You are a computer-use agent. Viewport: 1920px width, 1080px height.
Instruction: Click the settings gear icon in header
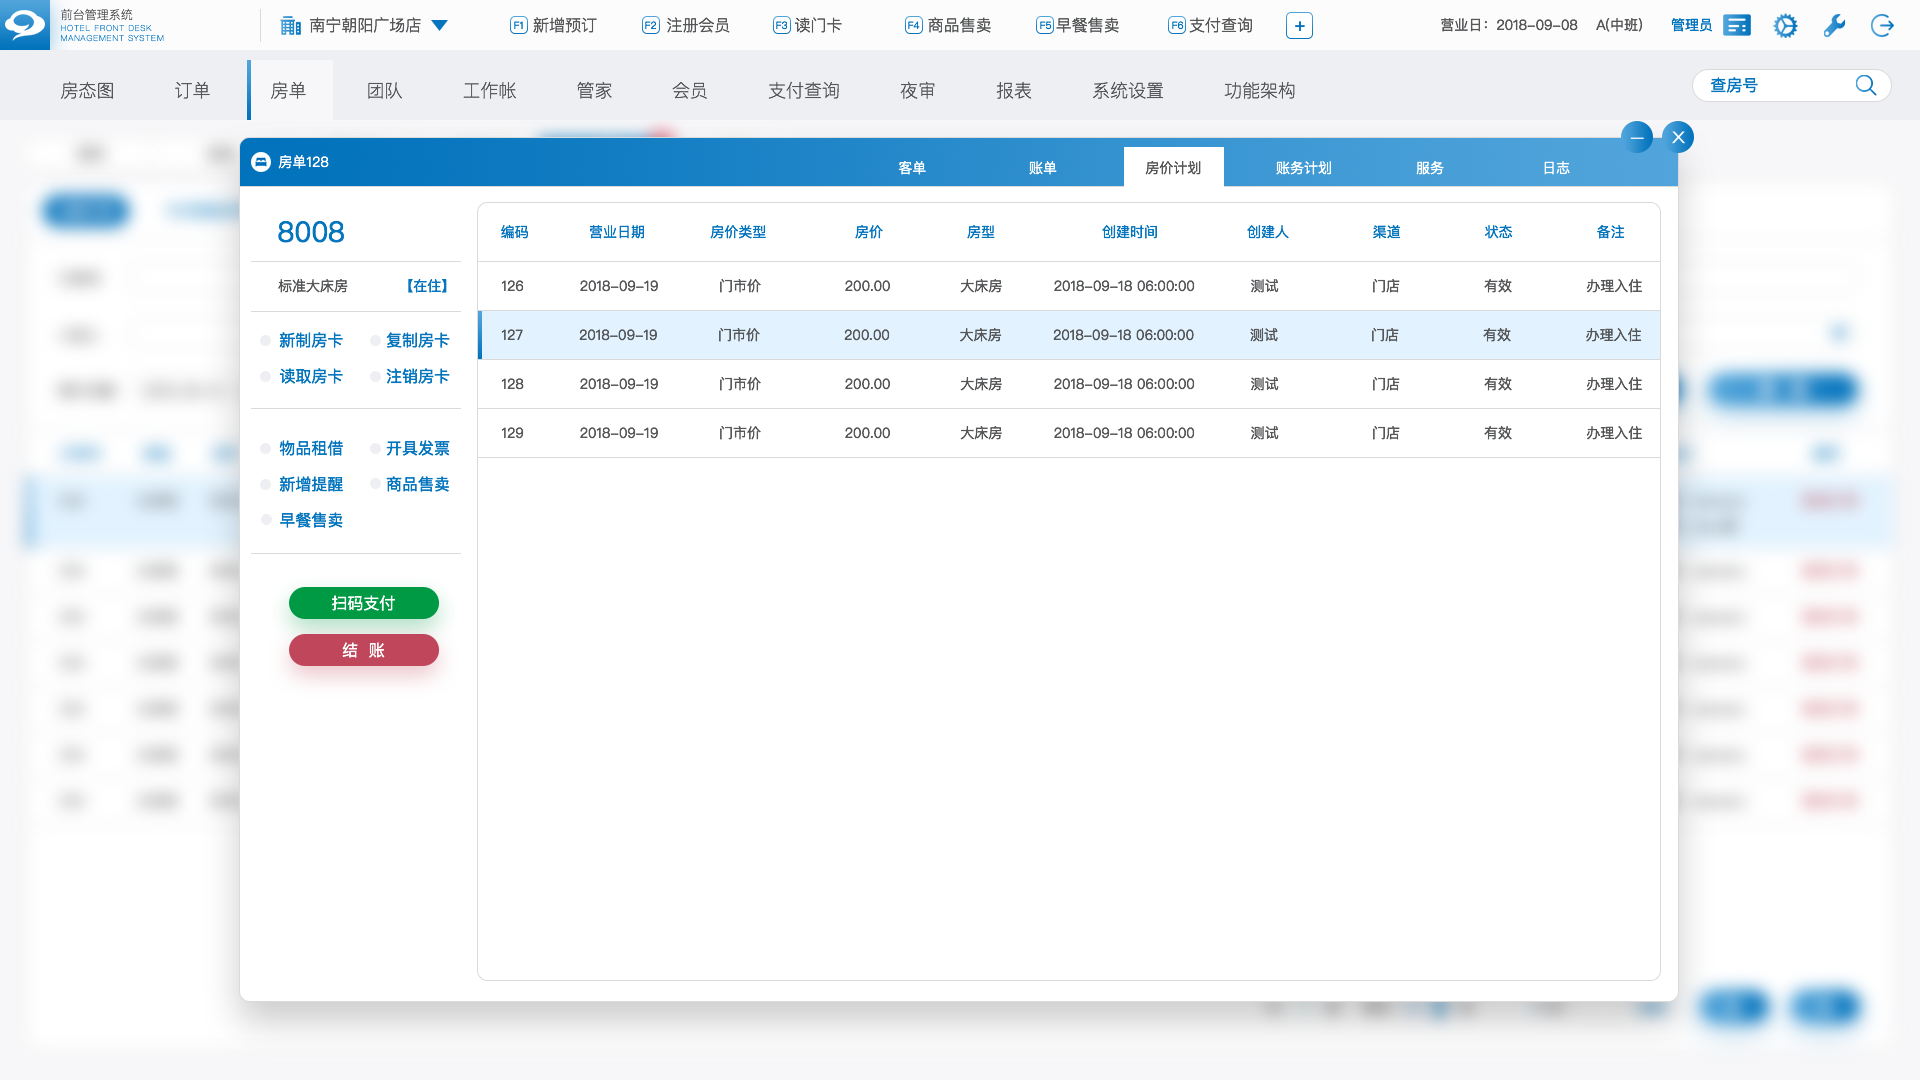tap(1785, 26)
